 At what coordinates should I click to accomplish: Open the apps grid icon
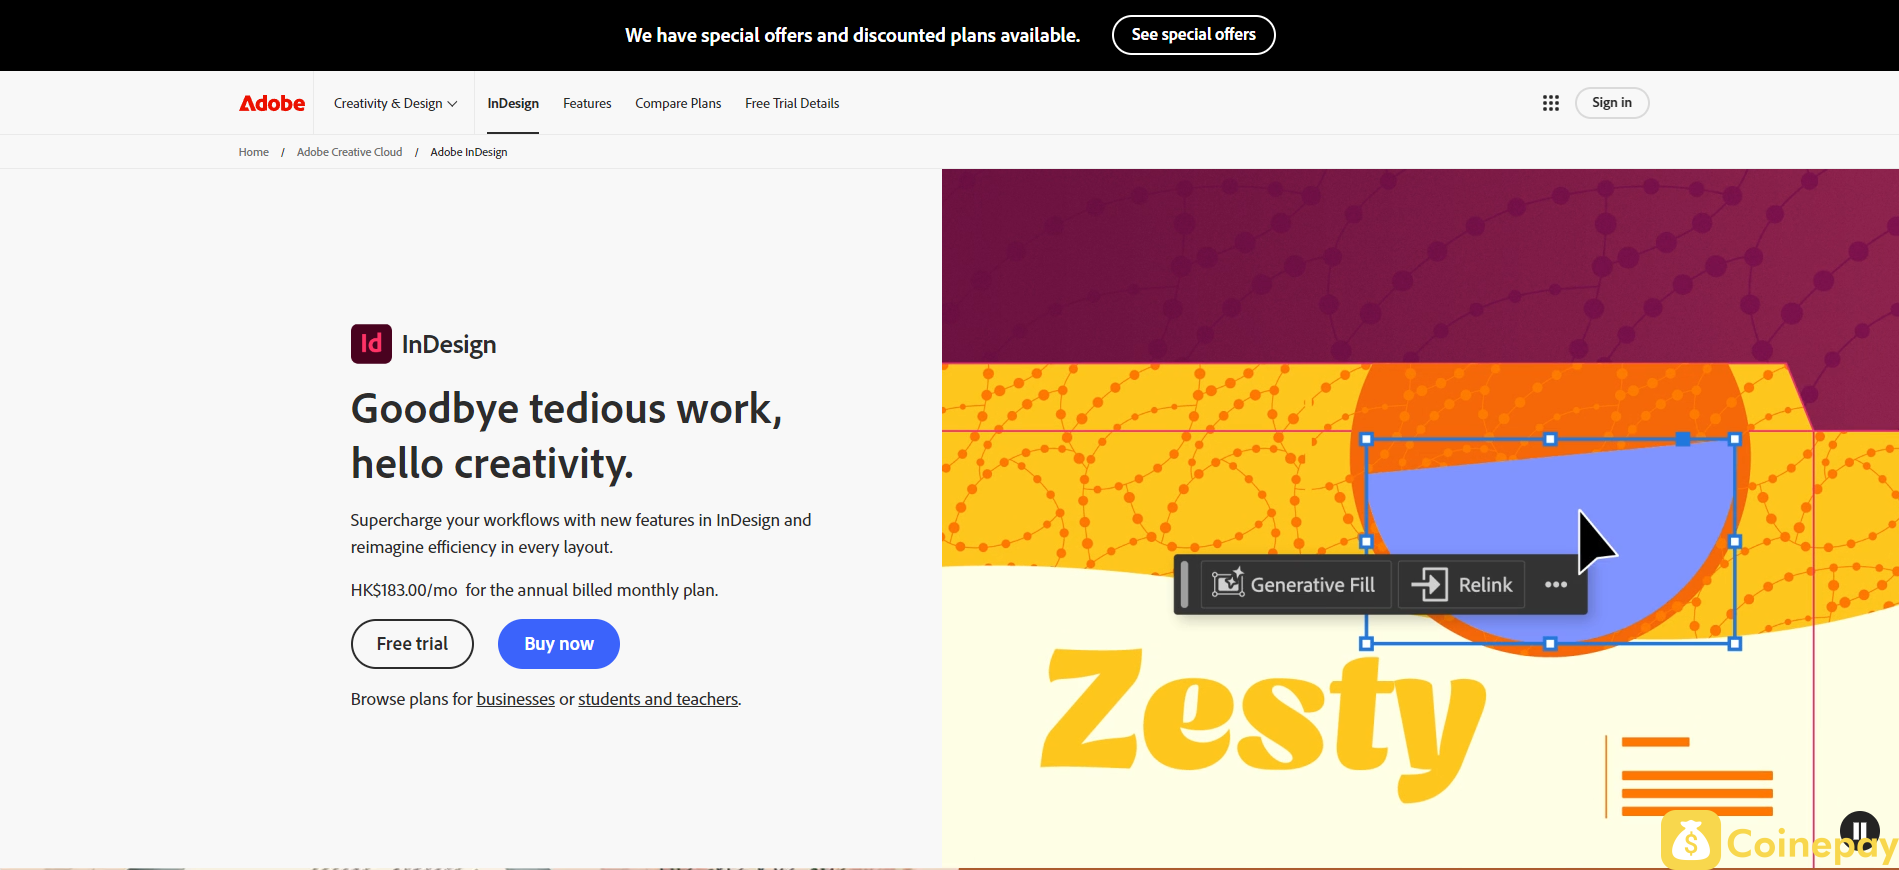click(x=1551, y=103)
